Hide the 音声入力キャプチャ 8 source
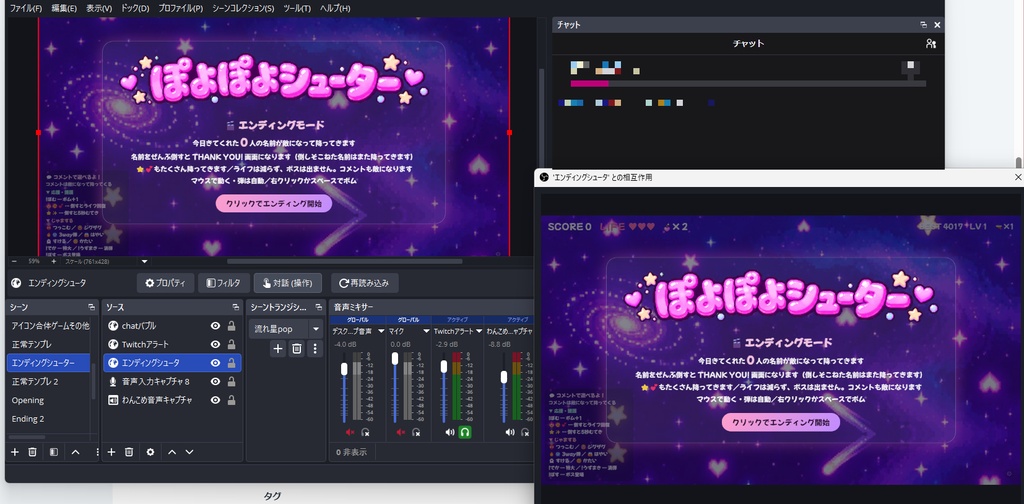Image resolution: width=1024 pixels, height=504 pixels. click(215, 381)
